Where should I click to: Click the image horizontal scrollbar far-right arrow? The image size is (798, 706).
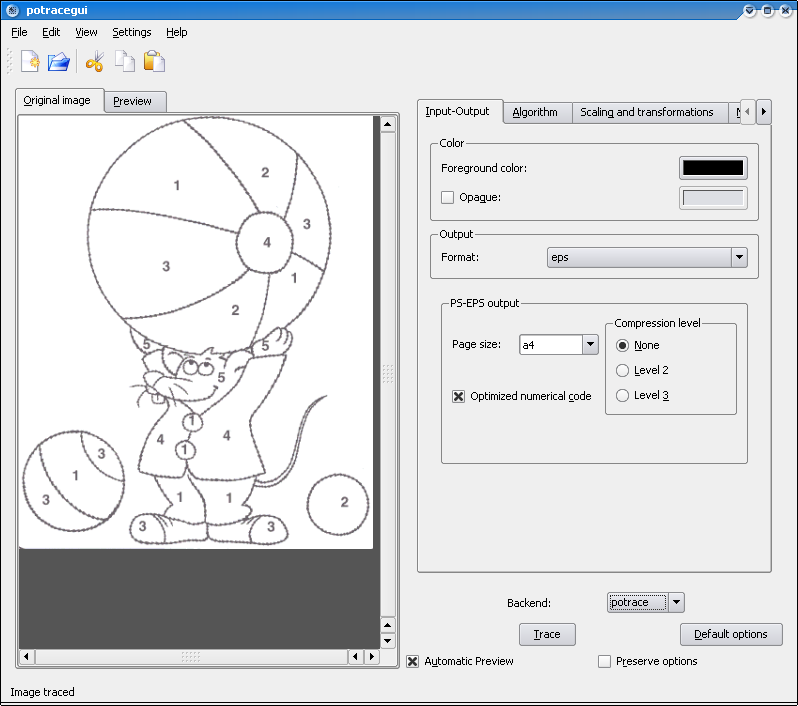[372, 657]
